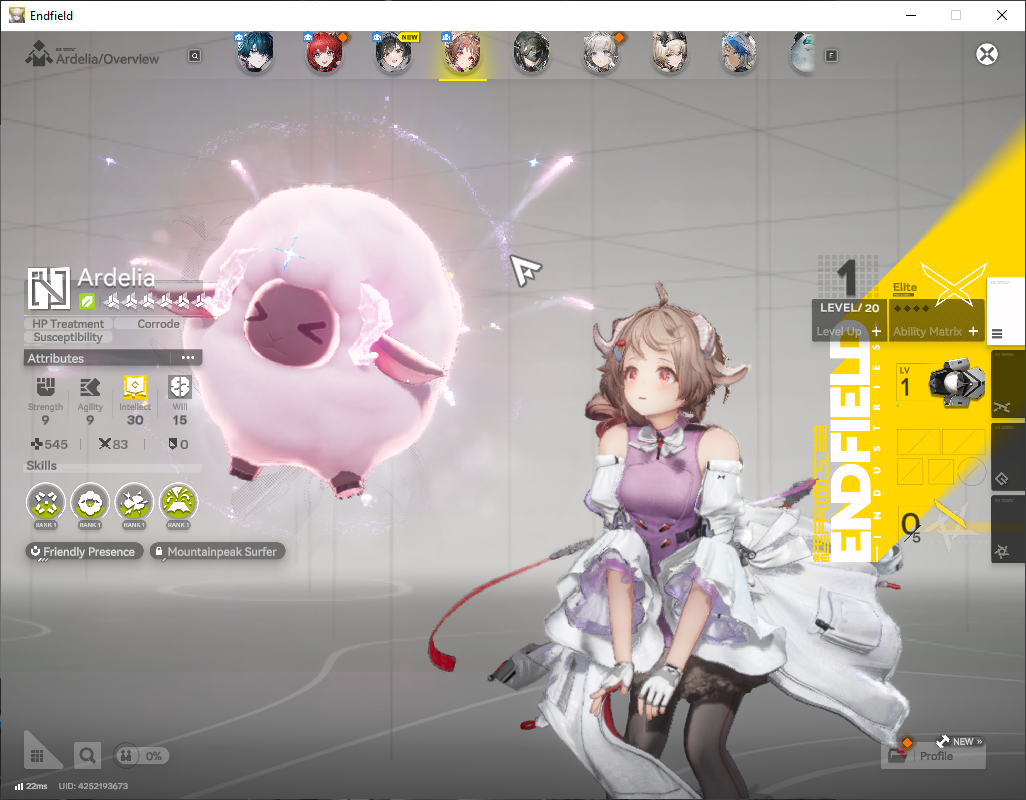The height and width of the screenshot is (800, 1026).
Task: Click the 22ms network latency indicator
Action: tap(31, 786)
